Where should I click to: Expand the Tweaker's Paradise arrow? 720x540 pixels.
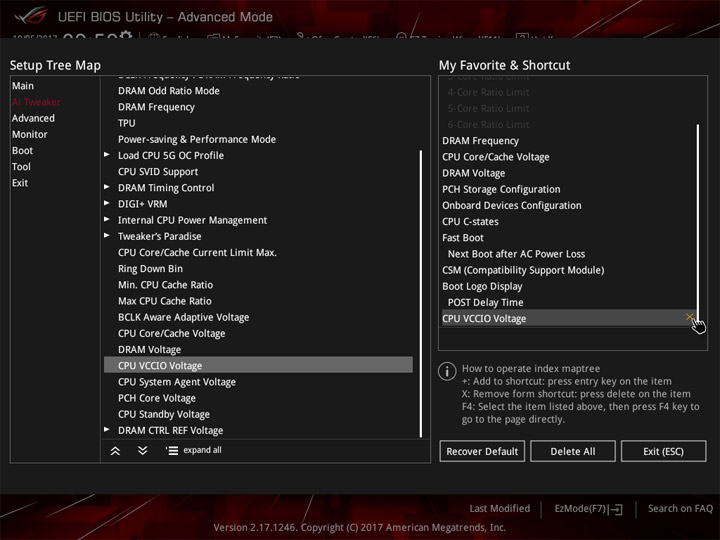coord(107,235)
